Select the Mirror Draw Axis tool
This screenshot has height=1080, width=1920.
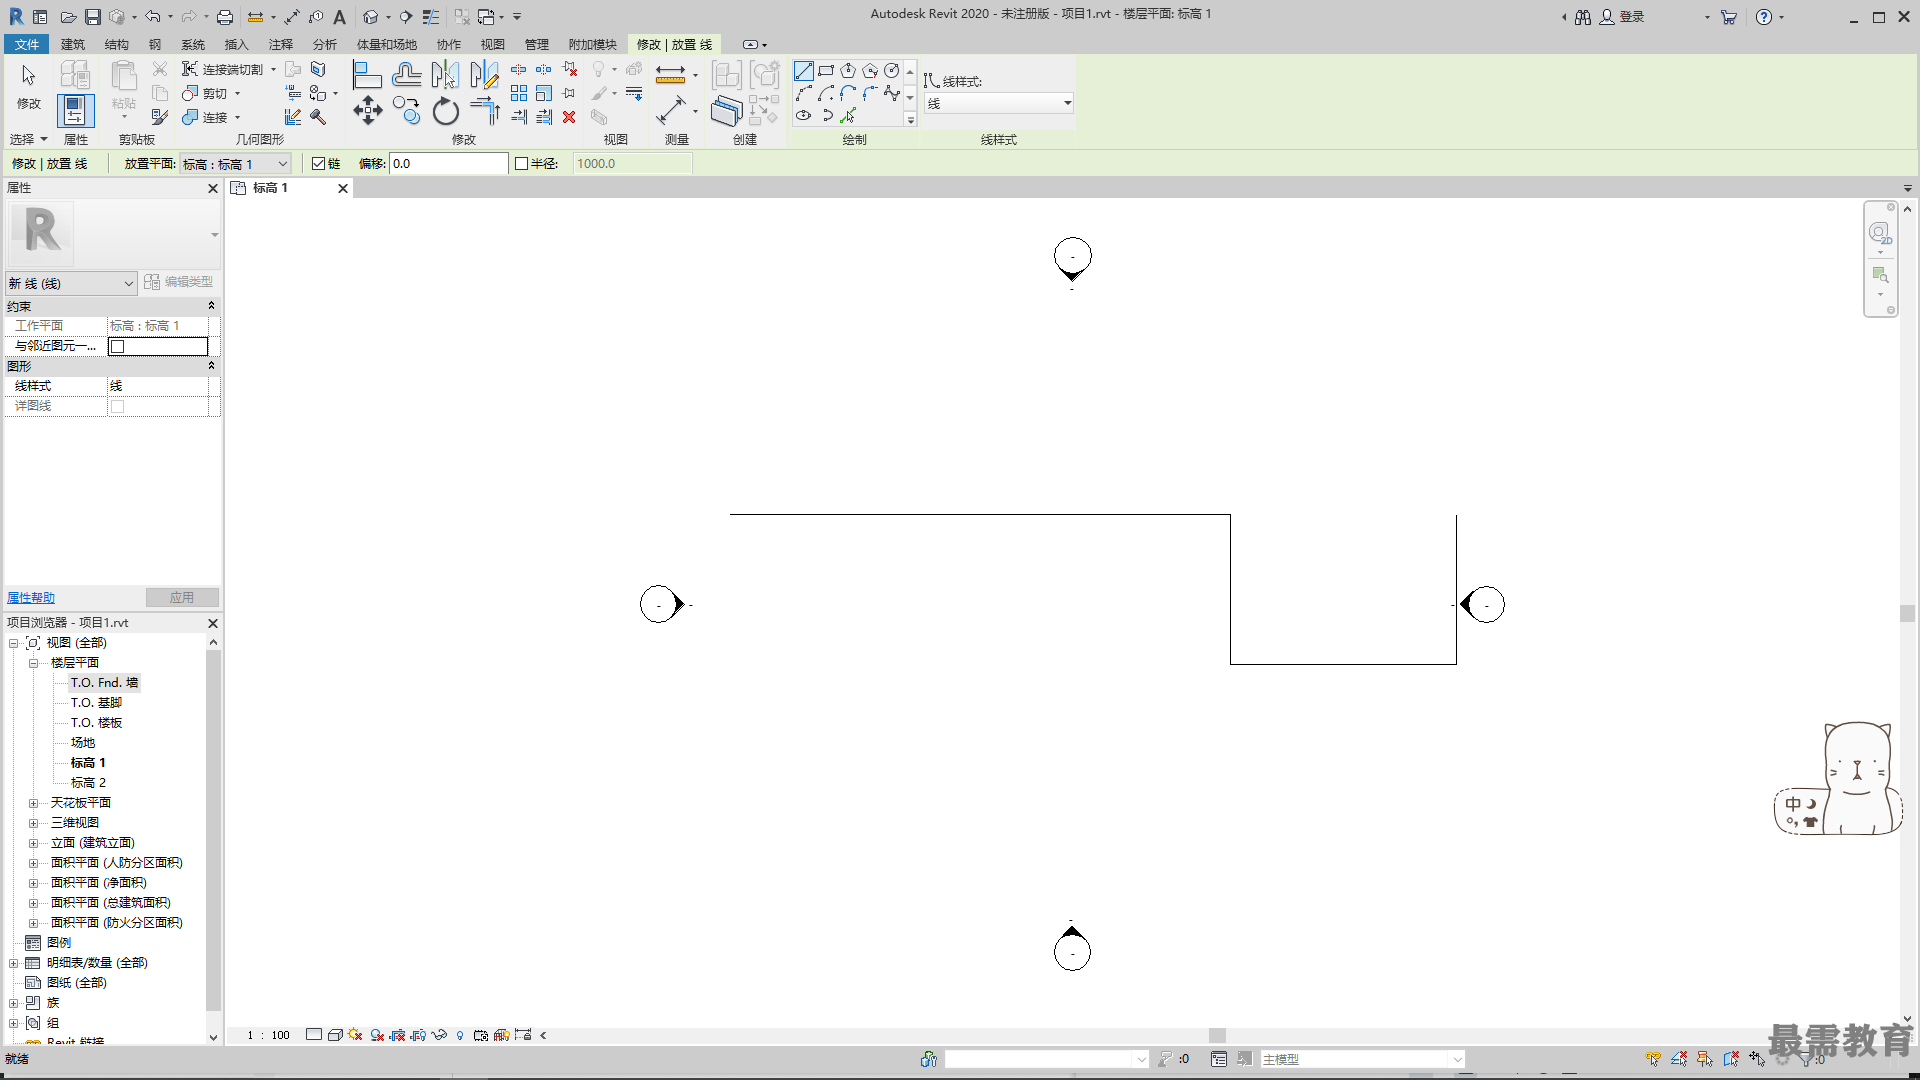tap(484, 75)
